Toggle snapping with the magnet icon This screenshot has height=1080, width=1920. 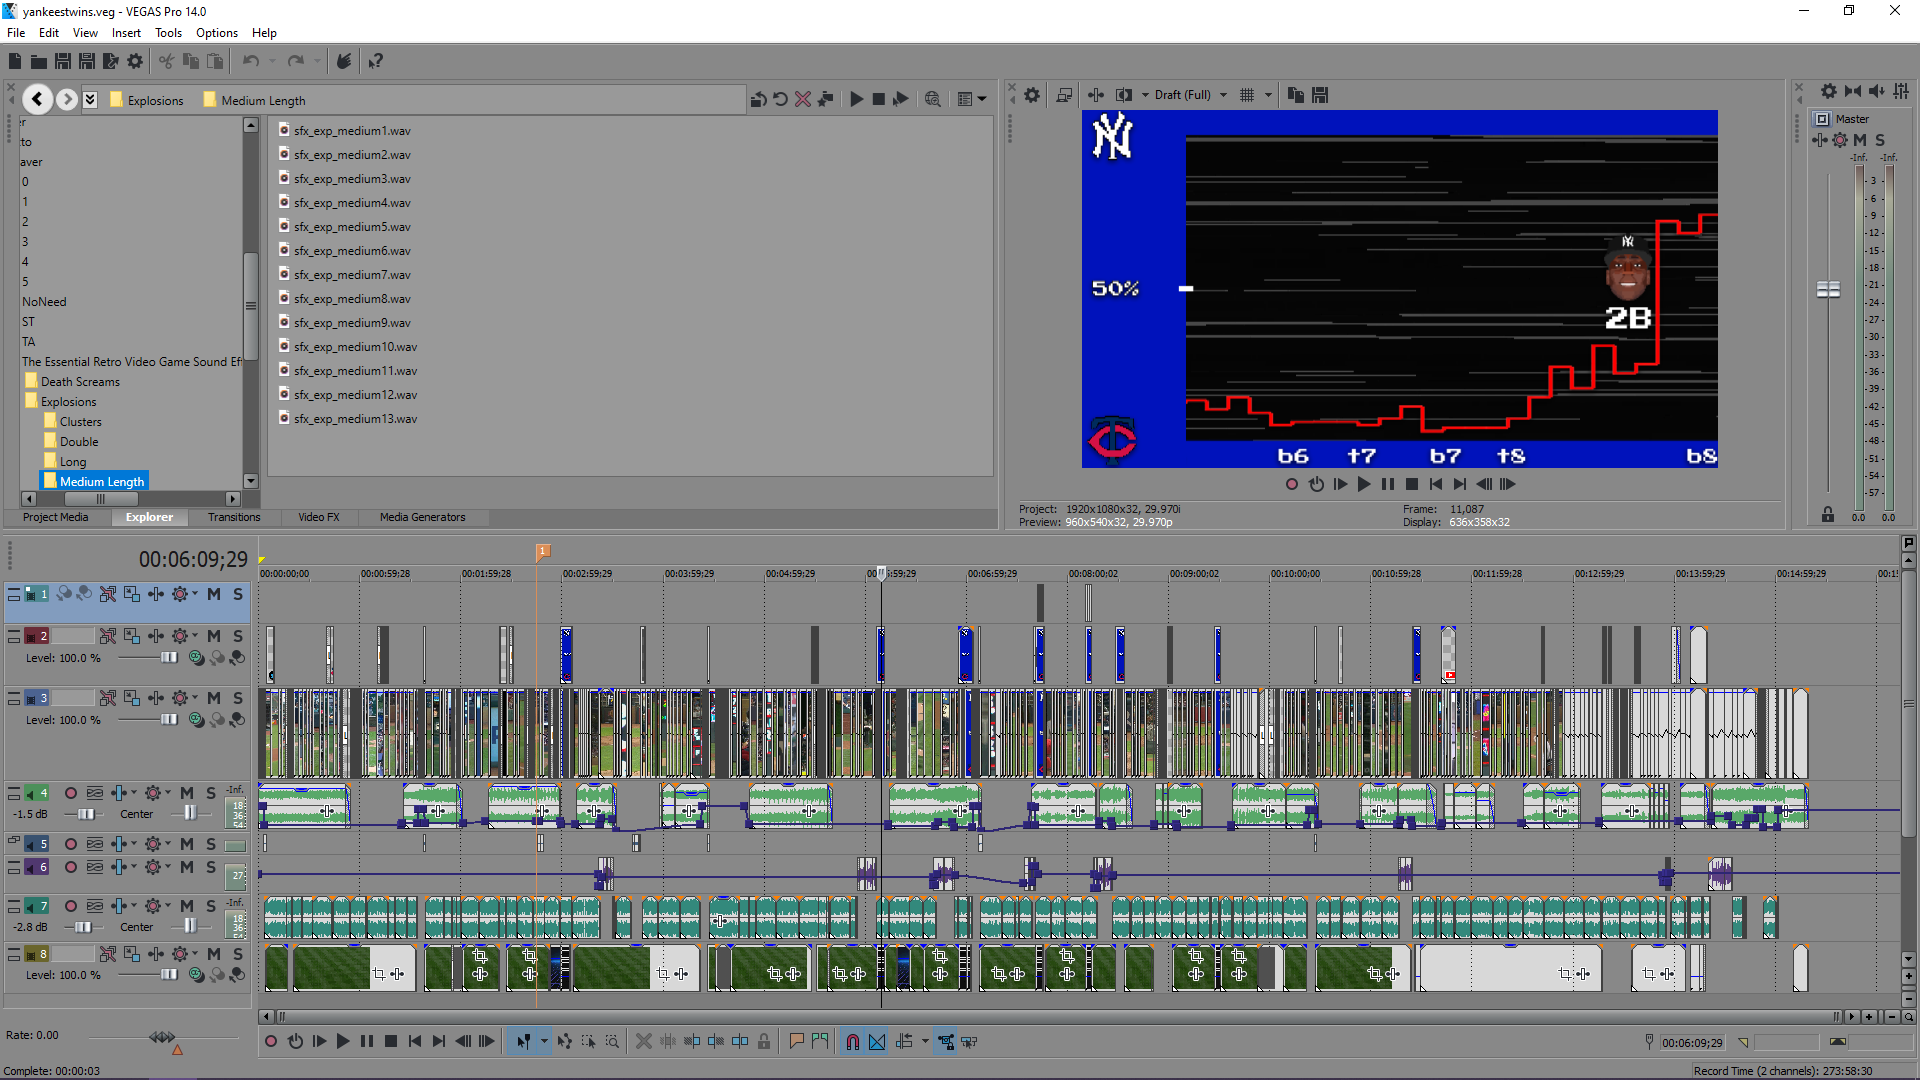853,1042
